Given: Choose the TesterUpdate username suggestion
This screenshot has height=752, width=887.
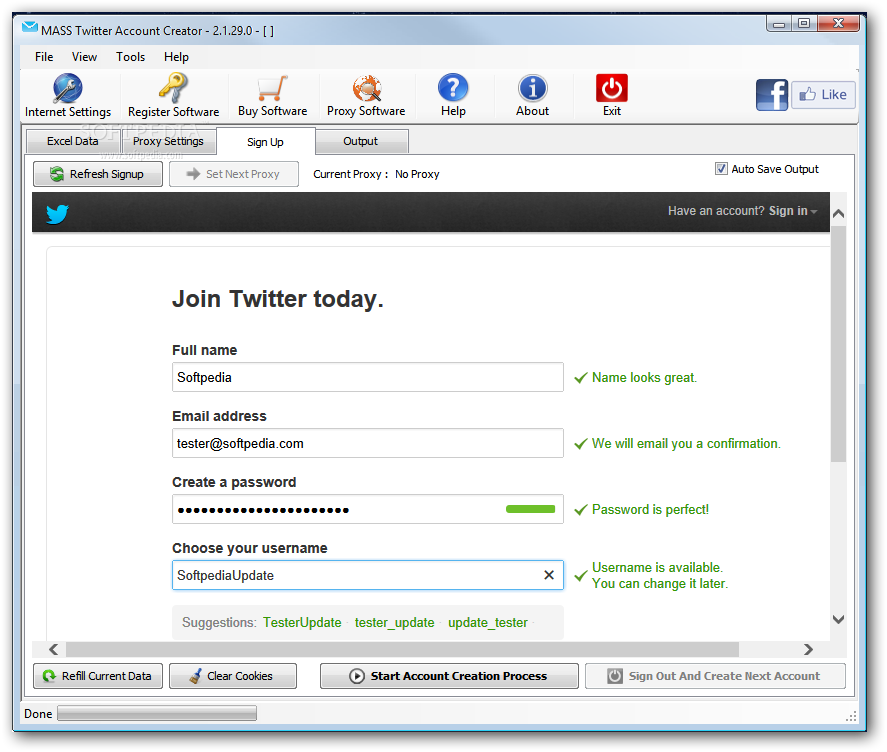Looking at the screenshot, I should point(302,622).
